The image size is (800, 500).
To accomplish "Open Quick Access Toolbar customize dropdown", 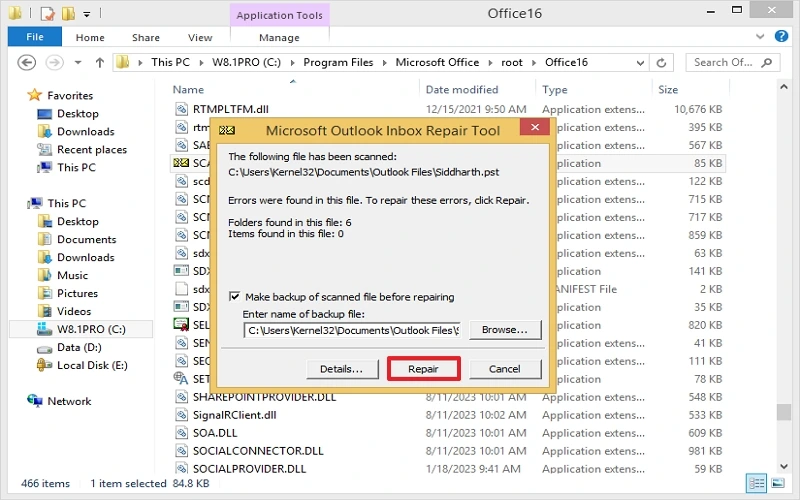I will tap(87, 14).
